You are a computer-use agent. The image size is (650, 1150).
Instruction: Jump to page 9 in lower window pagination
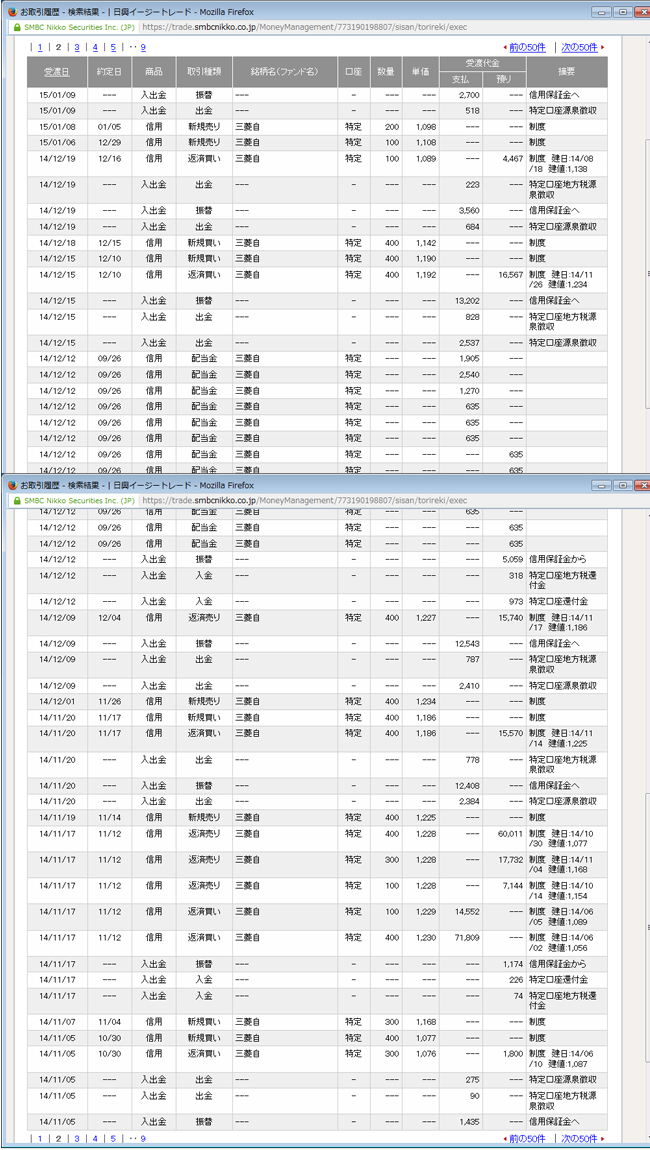point(143,1138)
